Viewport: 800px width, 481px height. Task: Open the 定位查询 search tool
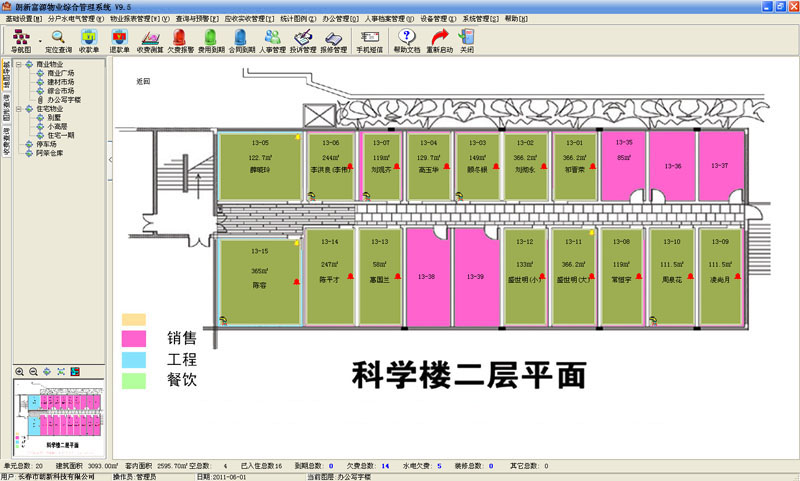(57, 39)
